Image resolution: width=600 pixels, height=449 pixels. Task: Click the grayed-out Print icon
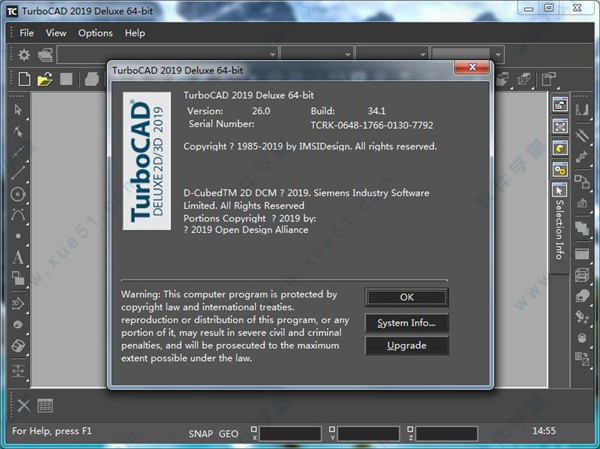pos(91,79)
